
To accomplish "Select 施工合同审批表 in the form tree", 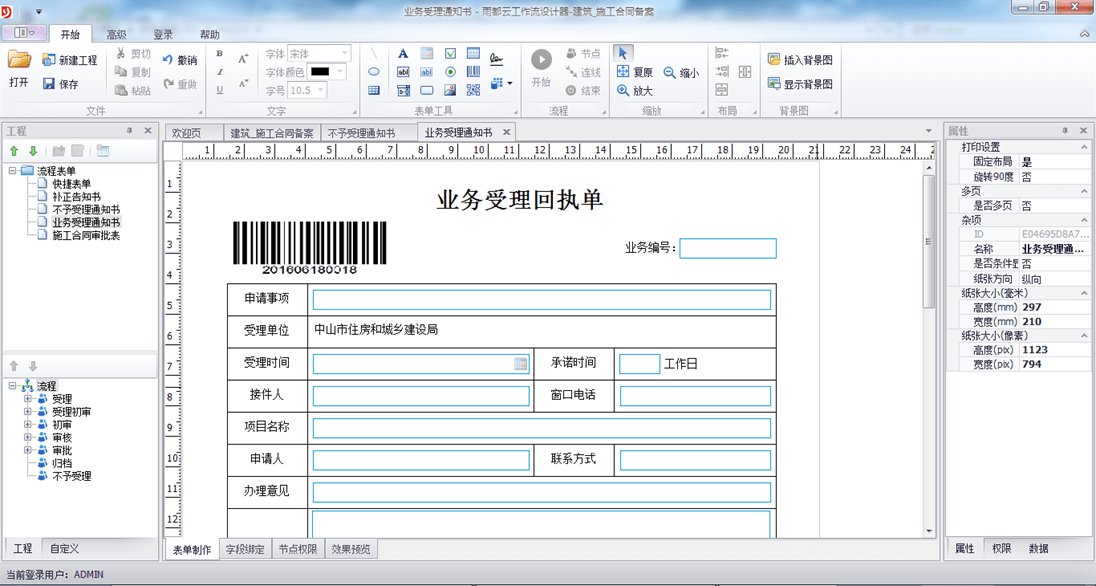I will tap(86, 236).
